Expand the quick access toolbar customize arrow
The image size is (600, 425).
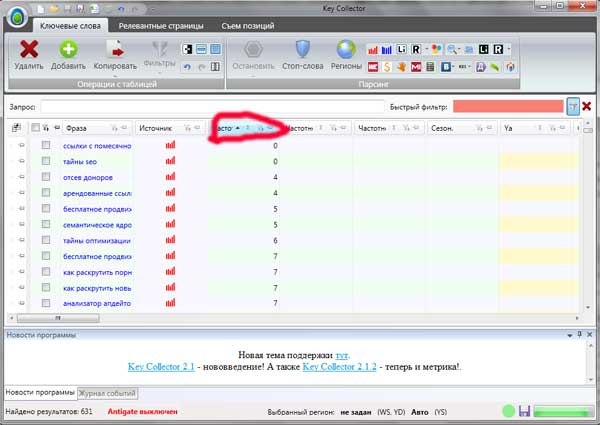pyautogui.click(x=152, y=9)
